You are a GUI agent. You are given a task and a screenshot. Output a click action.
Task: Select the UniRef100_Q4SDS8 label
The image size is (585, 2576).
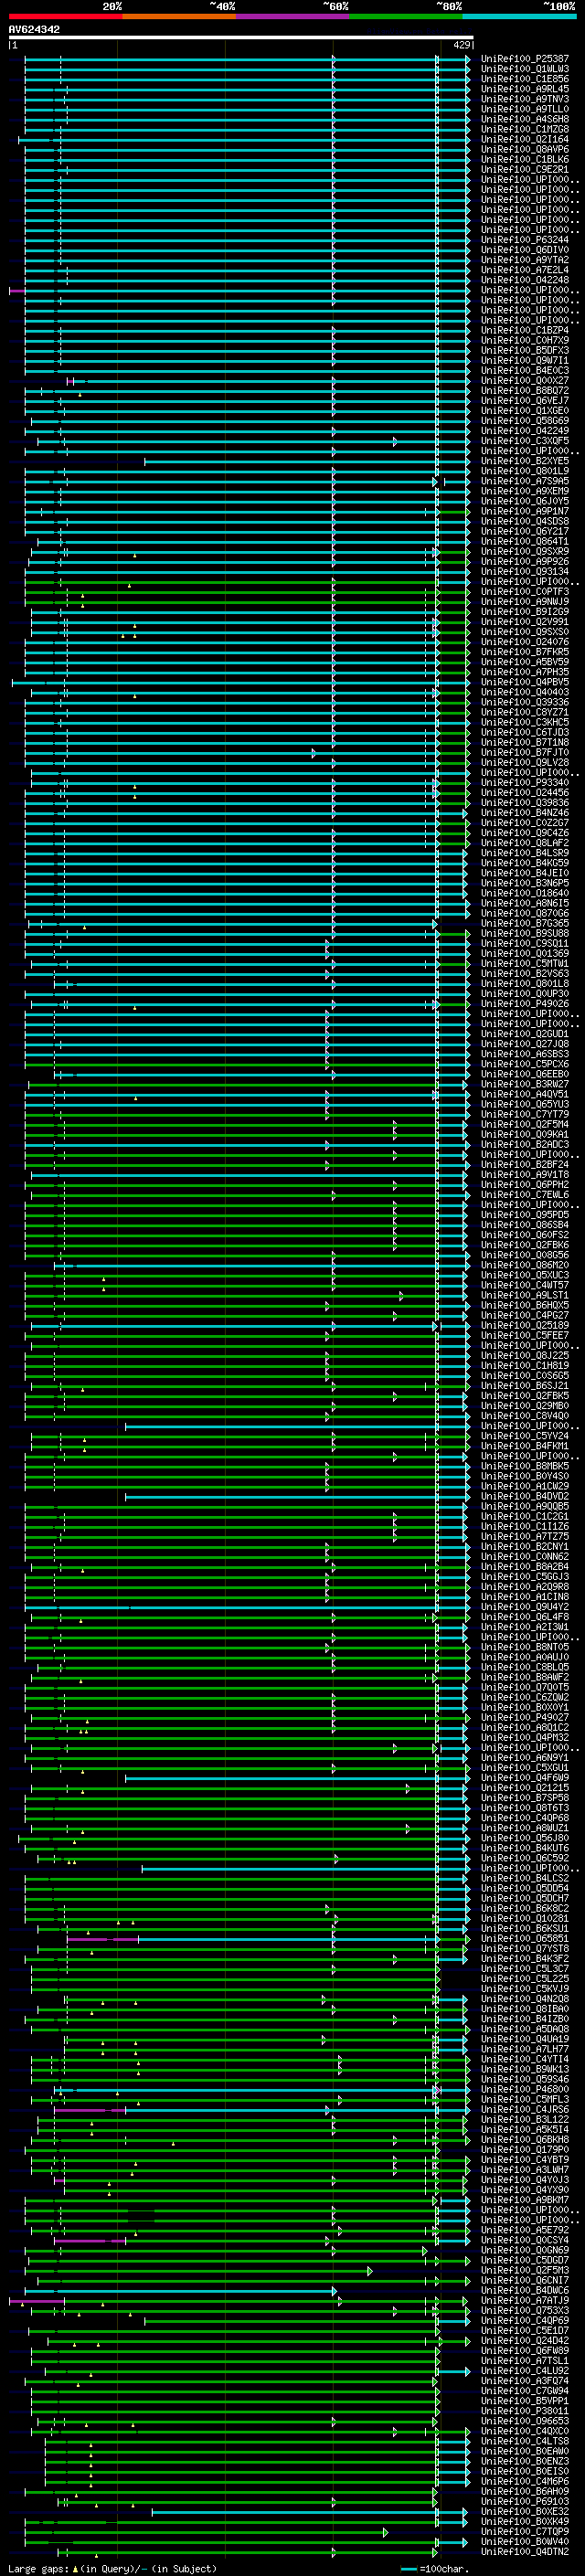pos(525,521)
